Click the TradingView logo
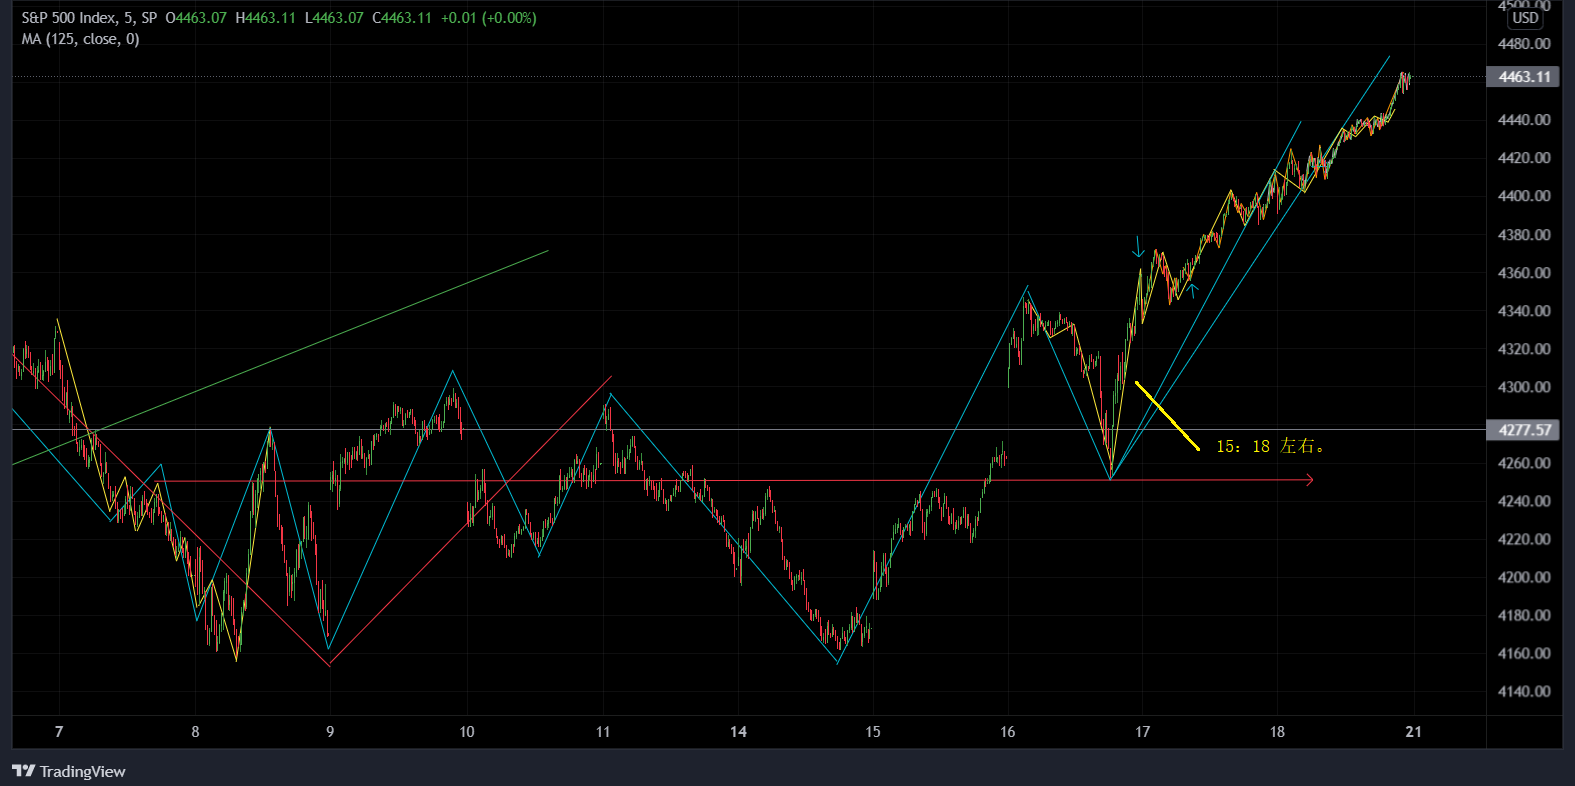Image resolution: width=1575 pixels, height=786 pixels. click(69, 771)
